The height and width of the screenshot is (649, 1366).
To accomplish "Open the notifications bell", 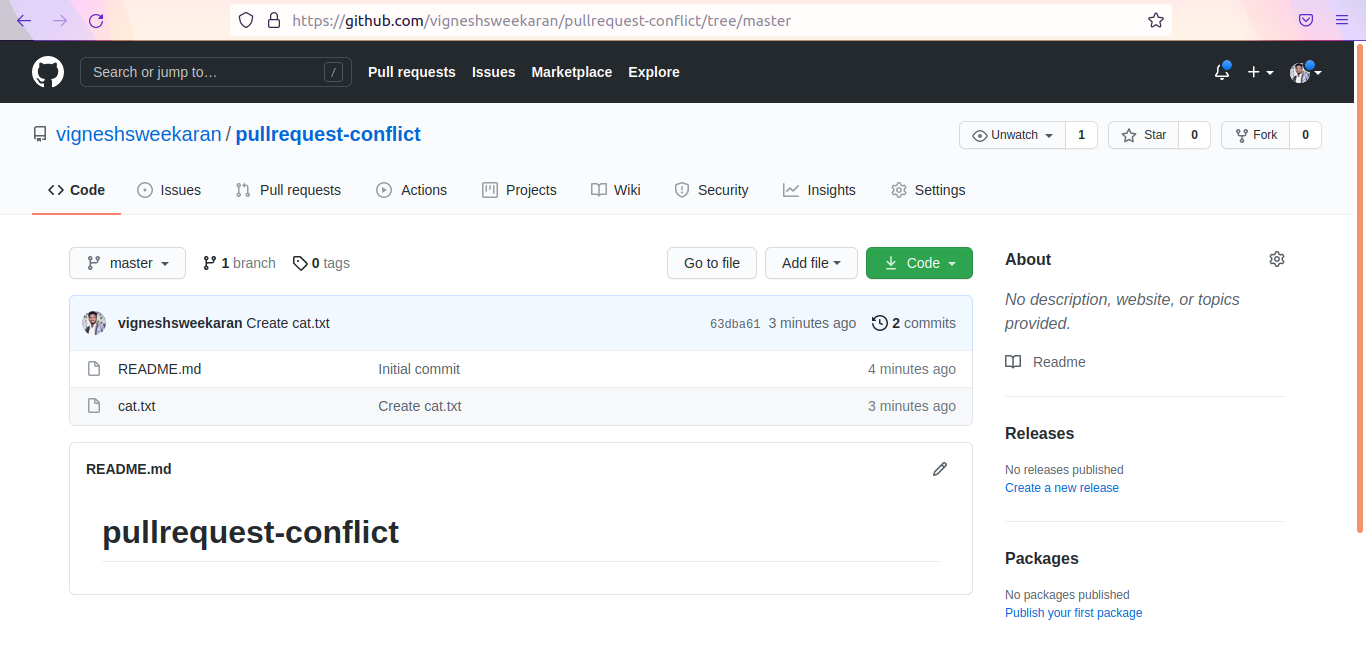I will [x=1221, y=72].
